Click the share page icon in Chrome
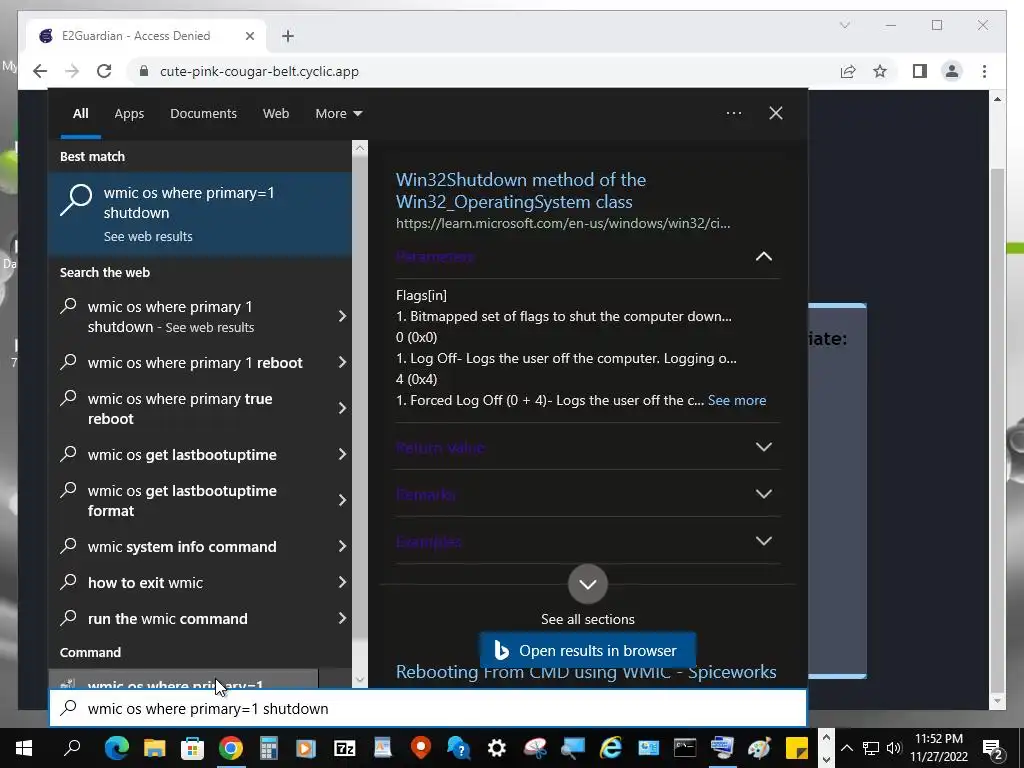 click(848, 71)
